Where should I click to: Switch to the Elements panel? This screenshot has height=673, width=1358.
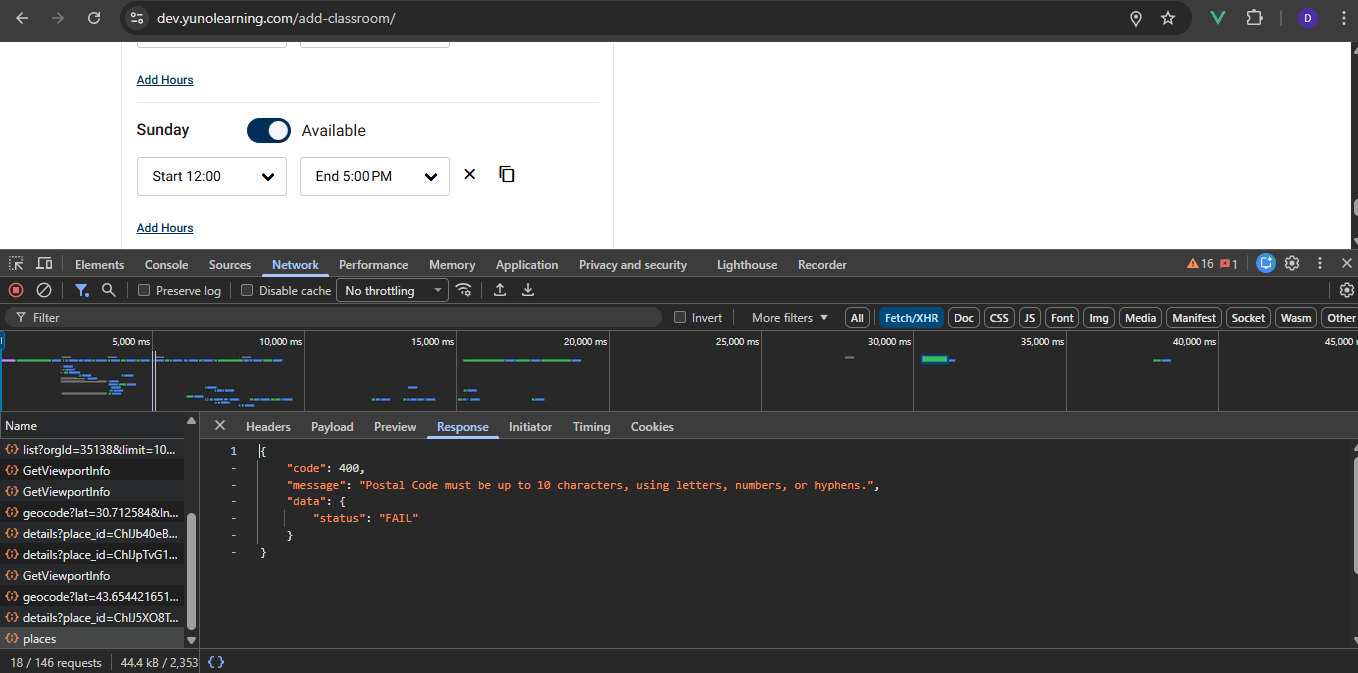(x=100, y=264)
